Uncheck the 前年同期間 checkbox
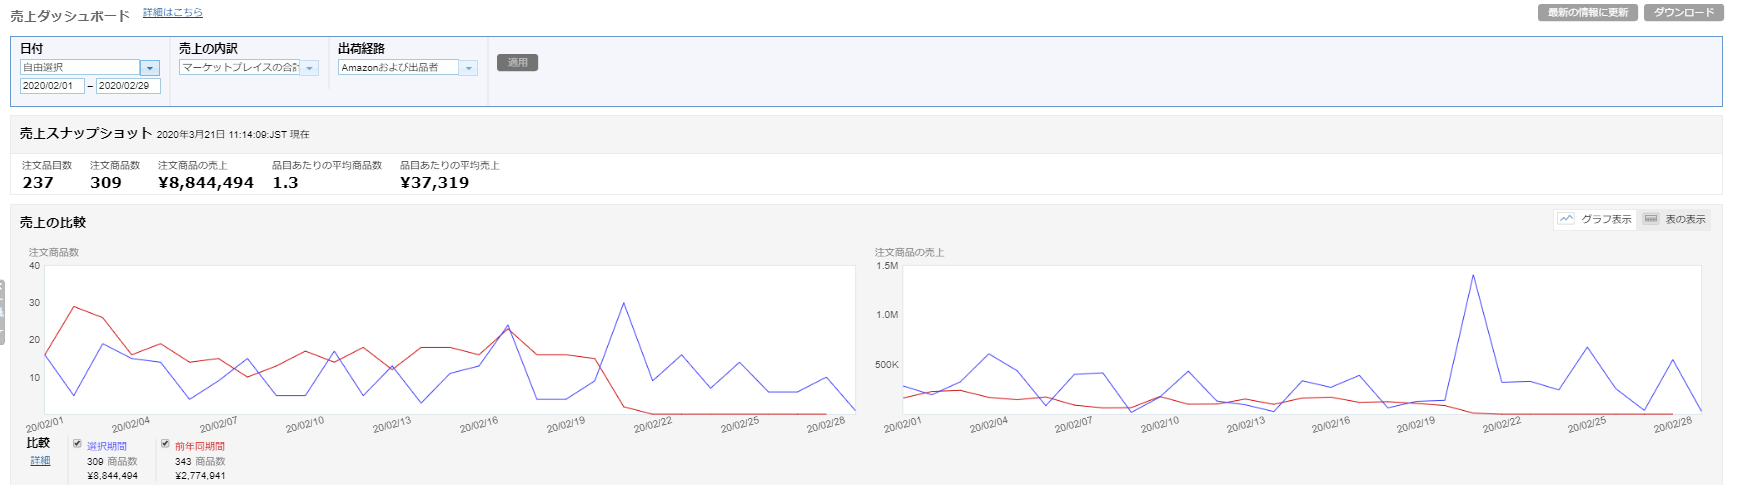 point(165,444)
